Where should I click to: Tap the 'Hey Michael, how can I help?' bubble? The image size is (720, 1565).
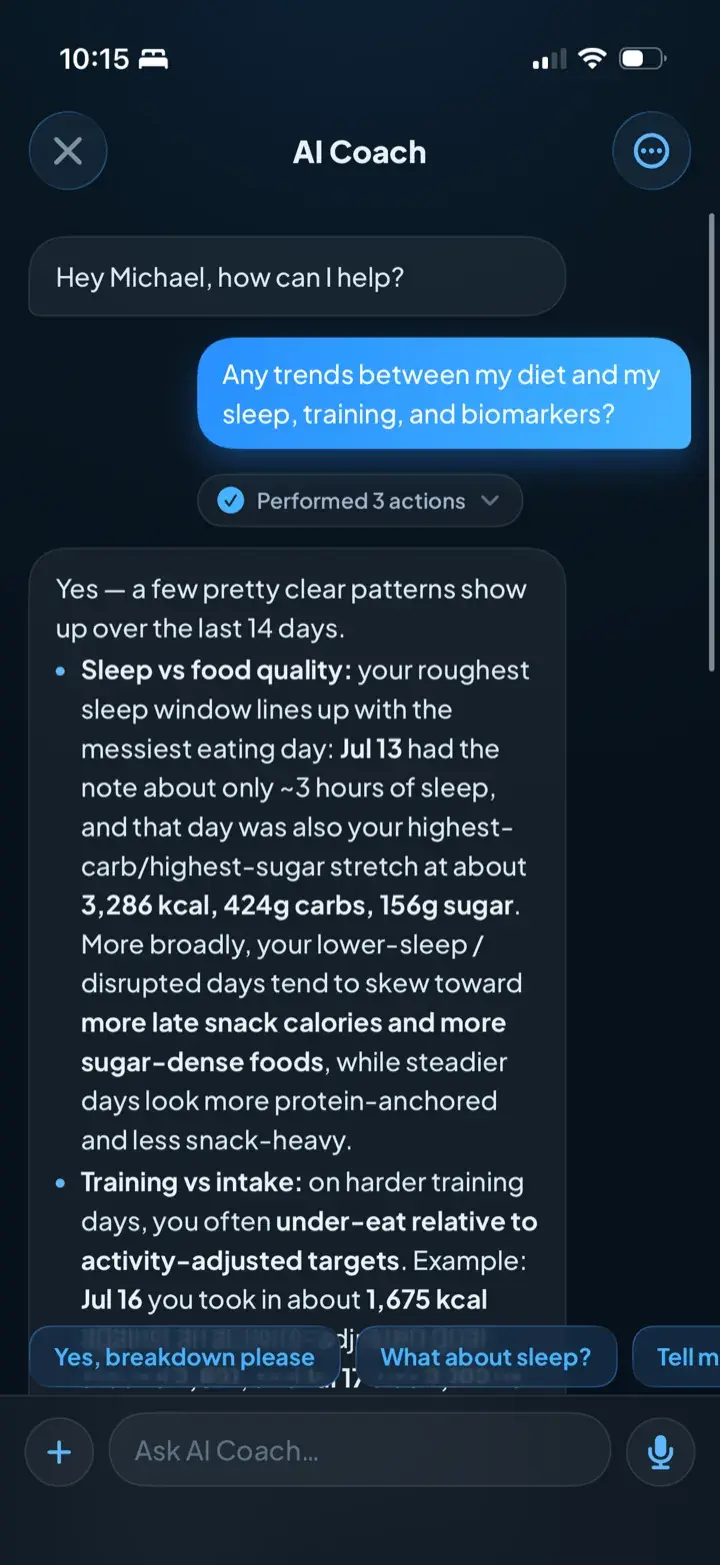(297, 277)
